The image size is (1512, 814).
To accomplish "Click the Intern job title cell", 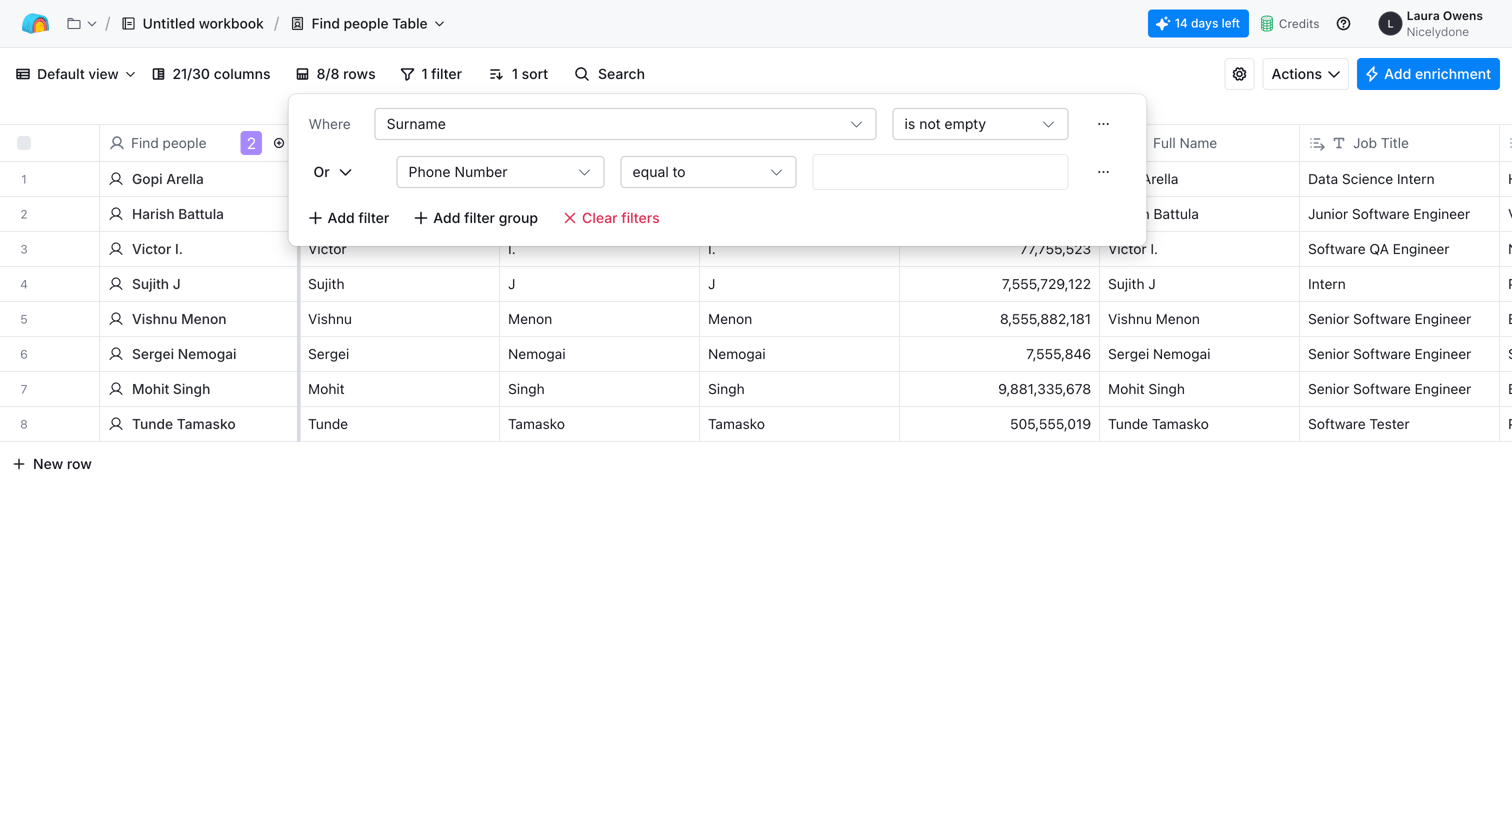I will (1400, 284).
